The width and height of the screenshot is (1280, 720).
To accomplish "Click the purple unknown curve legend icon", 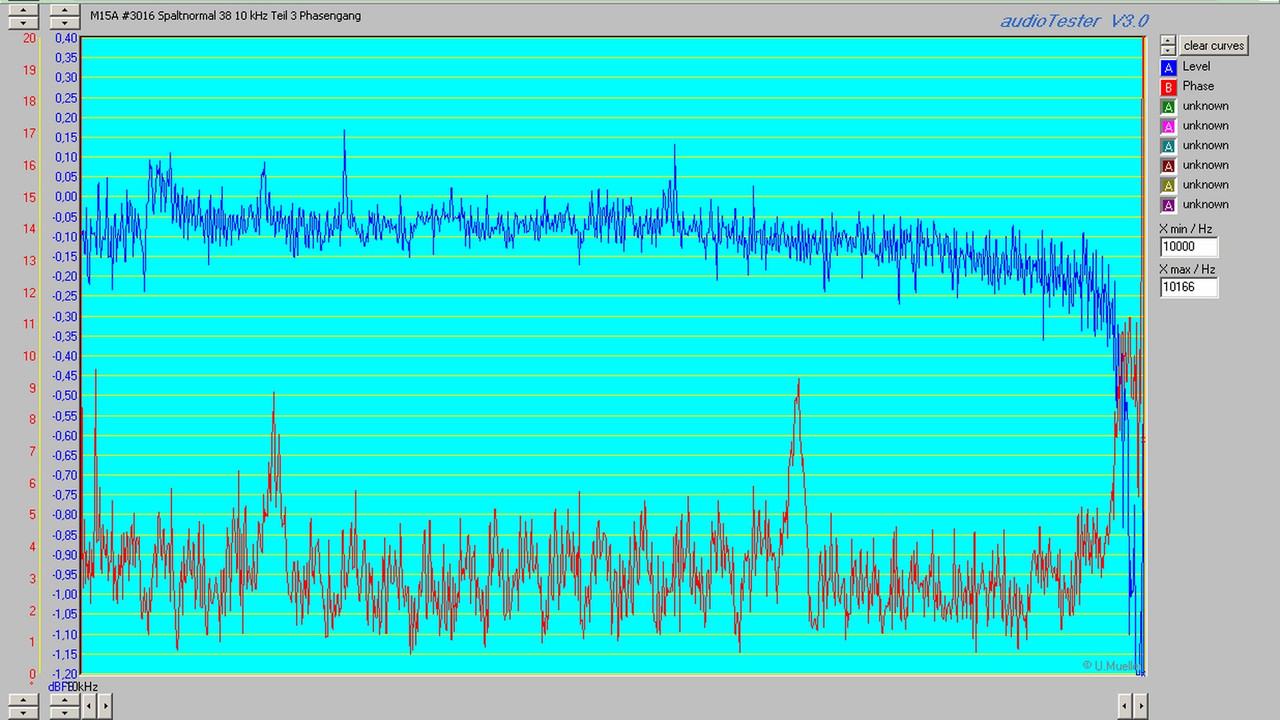I will click(1168, 204).
